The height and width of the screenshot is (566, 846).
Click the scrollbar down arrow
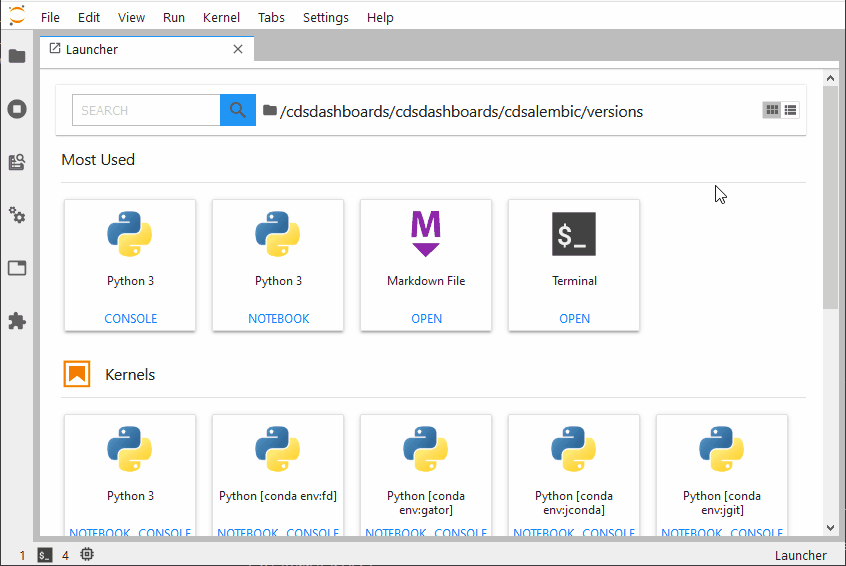(830, 527)
